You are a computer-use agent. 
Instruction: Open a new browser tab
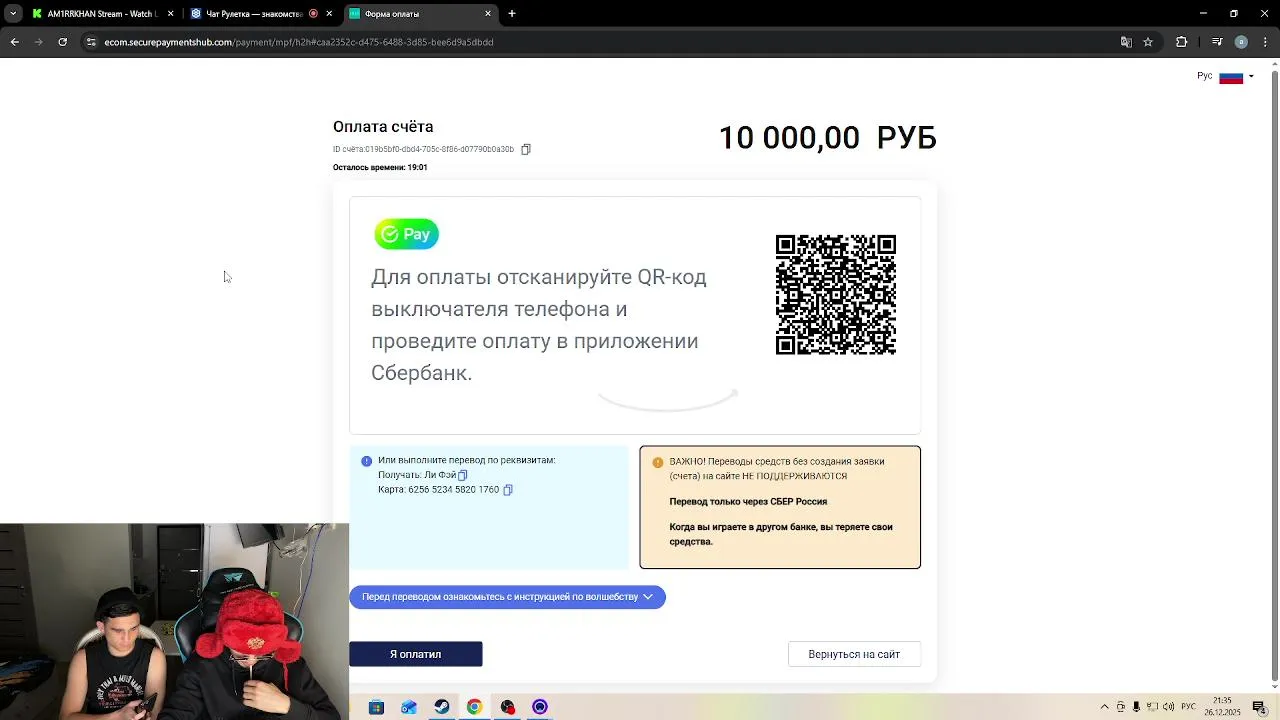point(512,14)
